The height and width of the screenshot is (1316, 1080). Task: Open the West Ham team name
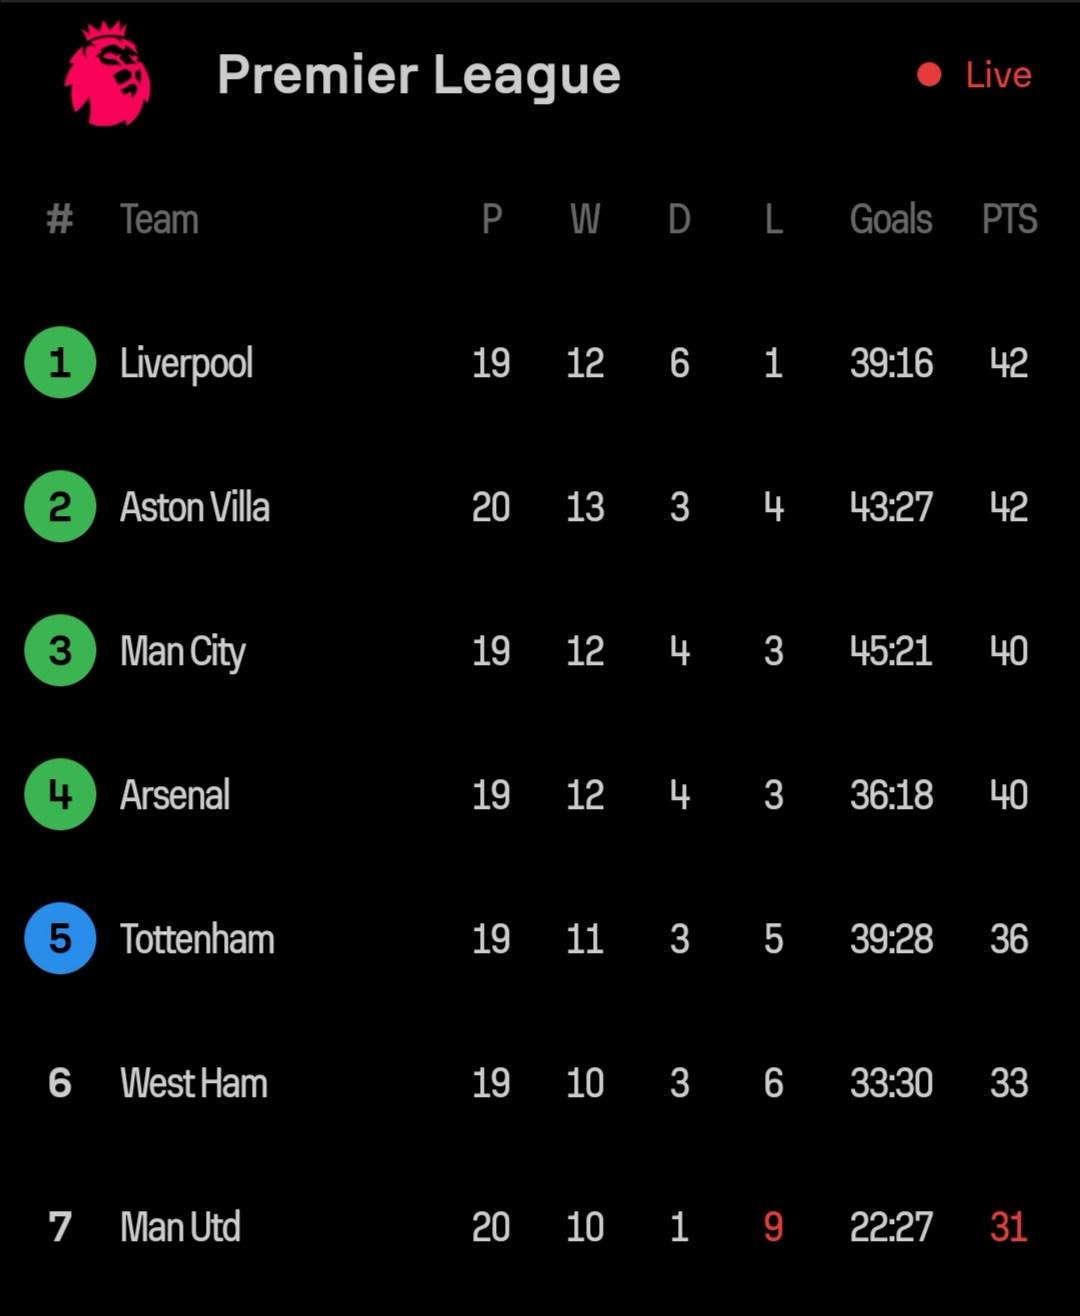(194, 1083)
